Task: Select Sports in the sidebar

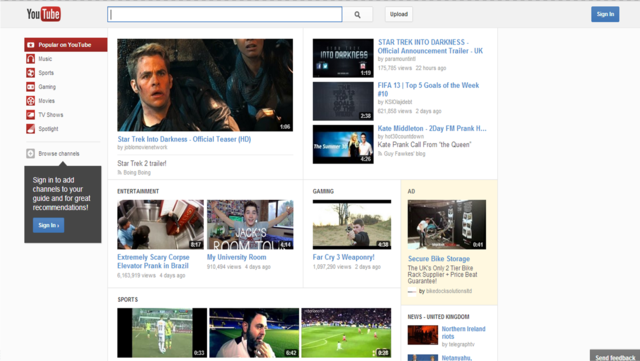Action: [x=46, y=73]
